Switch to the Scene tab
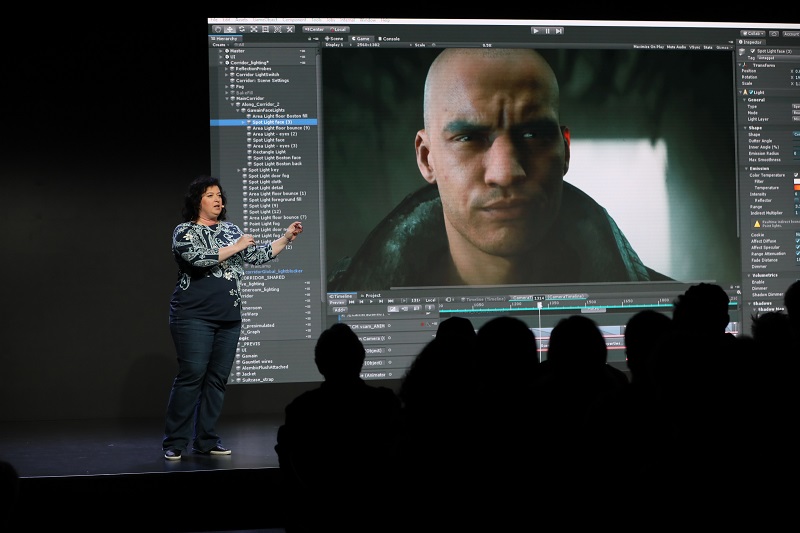This screenshot has height=533, width=800. (334, 39)
